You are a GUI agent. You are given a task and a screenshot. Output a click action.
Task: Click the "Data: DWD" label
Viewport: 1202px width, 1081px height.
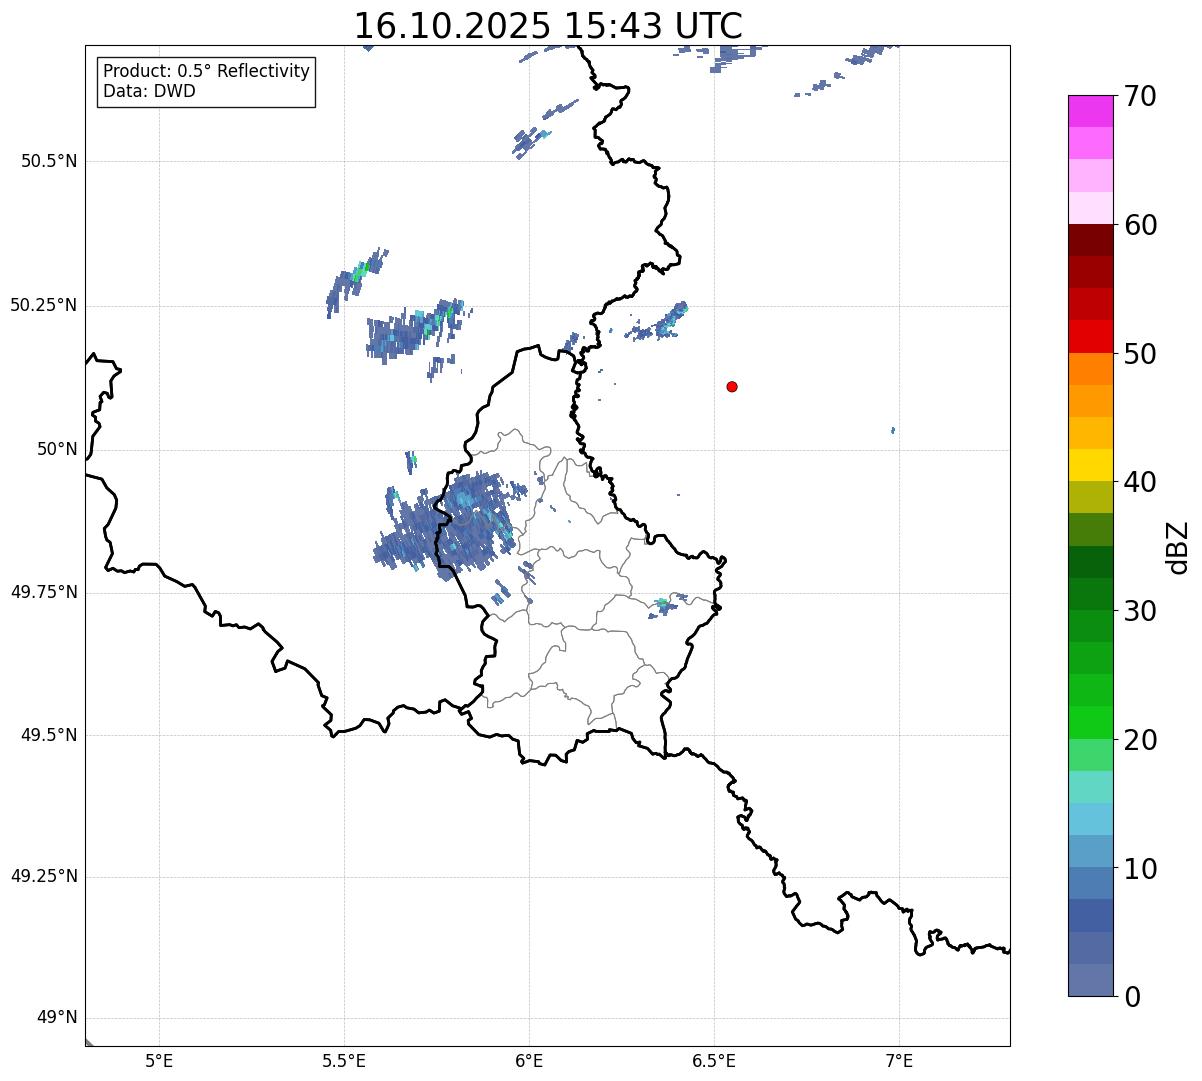149,91
